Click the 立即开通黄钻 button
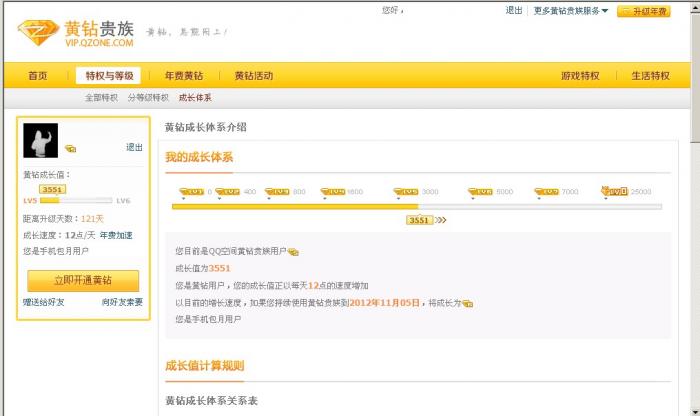Screen dimensions: 700x416 (83, 281)
